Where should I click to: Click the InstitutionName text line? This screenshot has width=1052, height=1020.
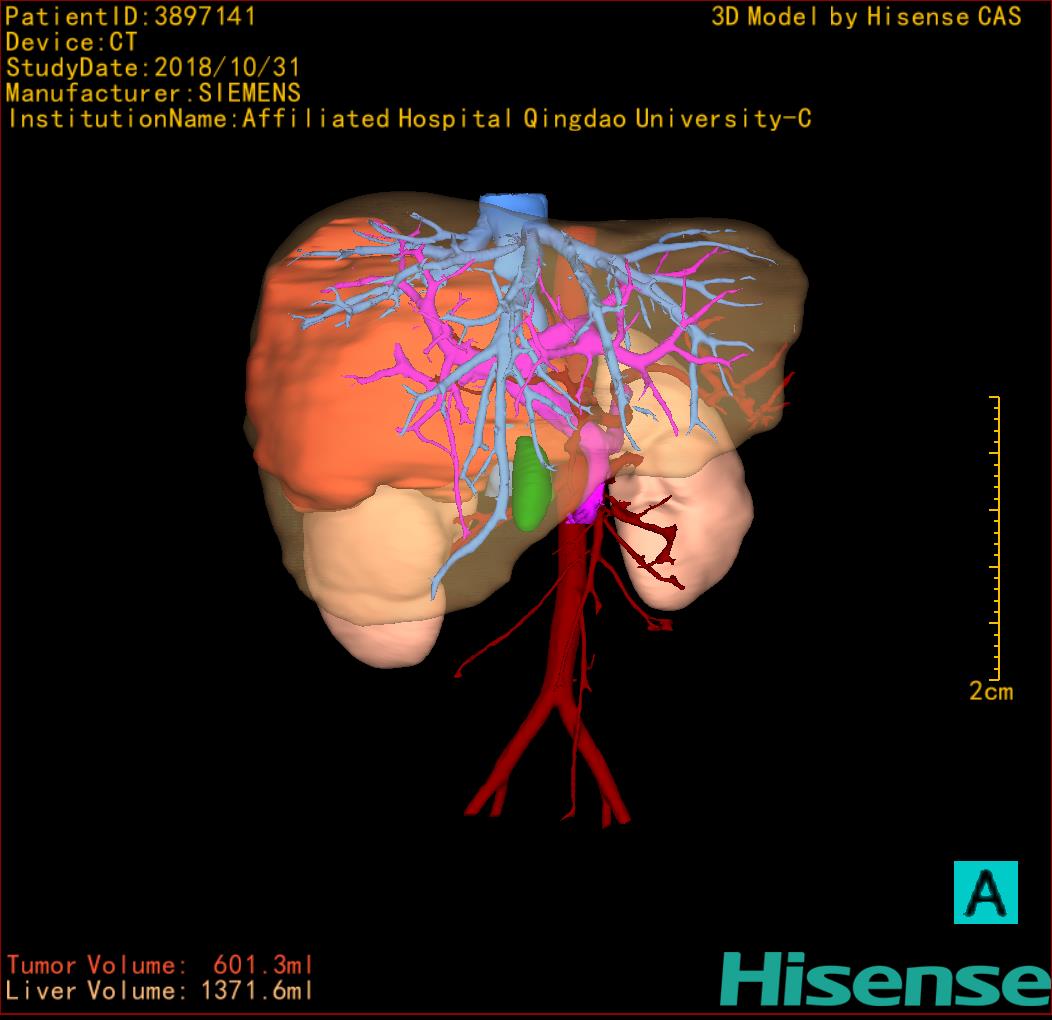(408, 119)
